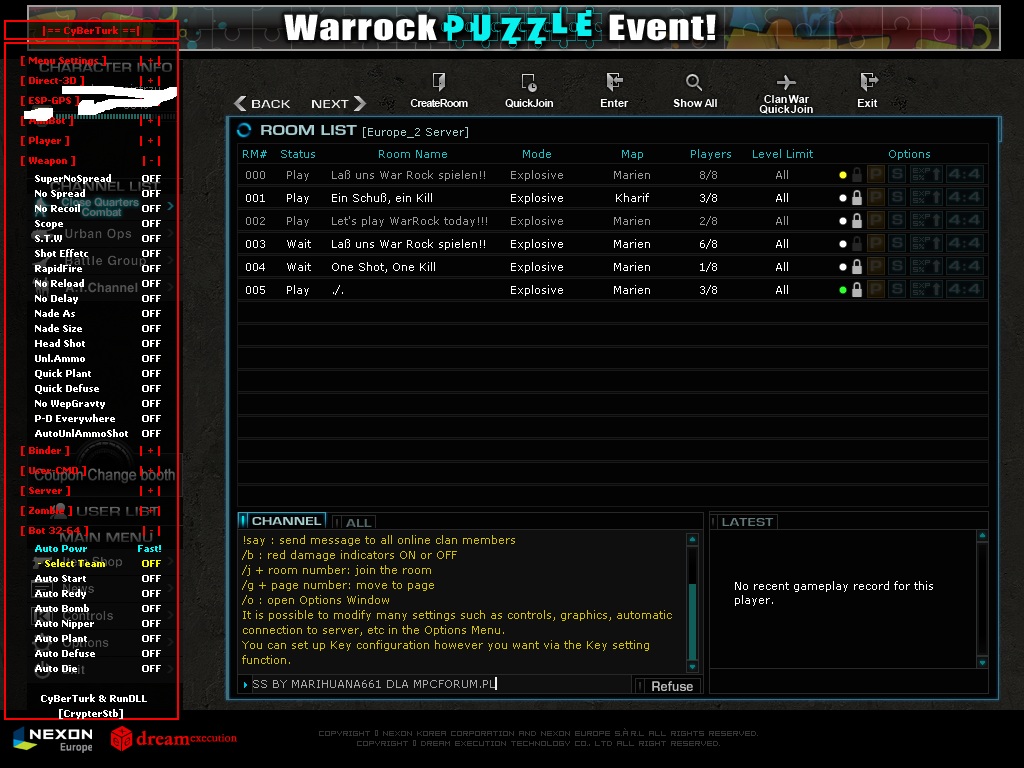The width and height of the screenshot is (1024, 768).
Task: Click the Nexon Europe logo
Action: (53, 740)
